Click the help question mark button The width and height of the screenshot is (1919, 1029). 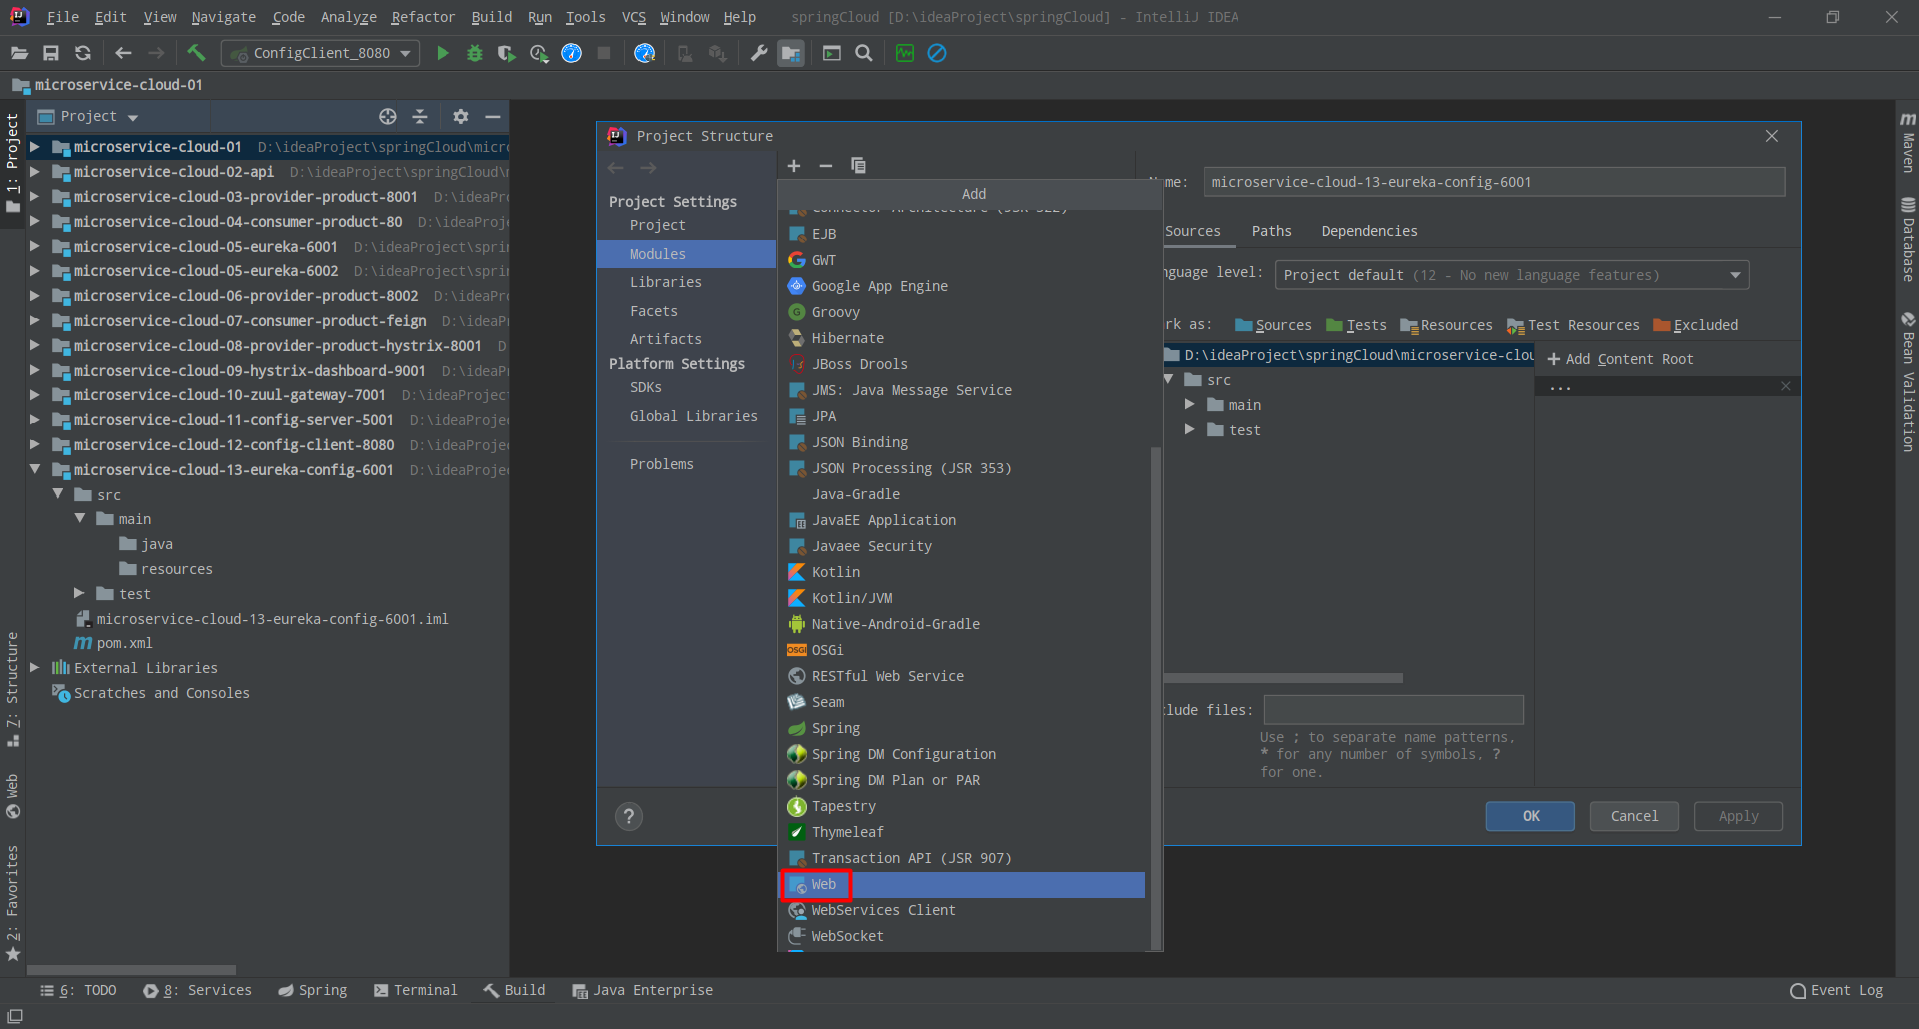pyautogui.click(x=629, y=816)
